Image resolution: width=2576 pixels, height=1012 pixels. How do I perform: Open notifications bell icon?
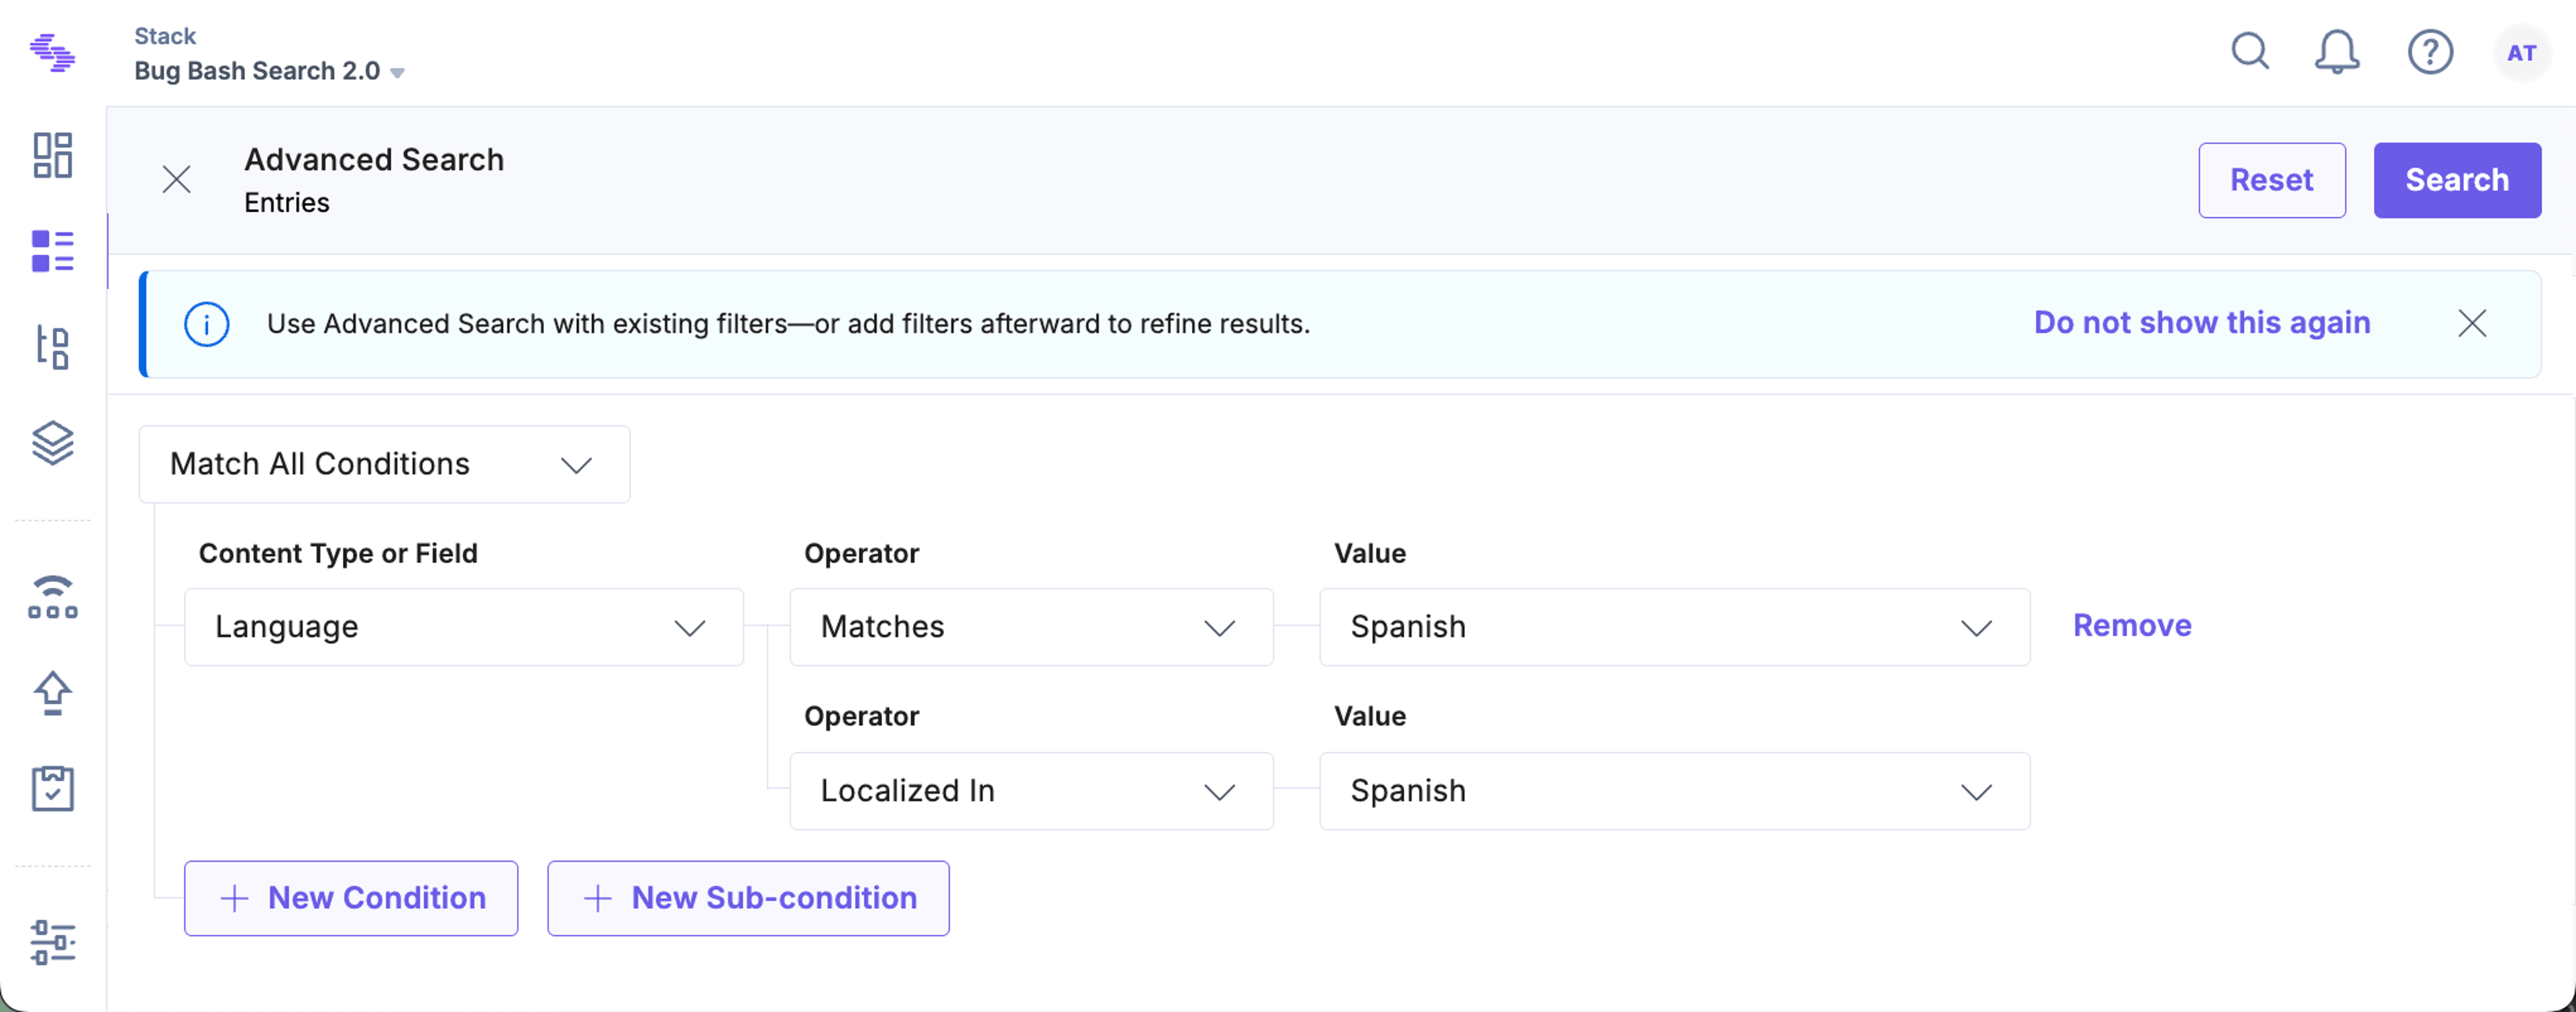[2337, 51]
